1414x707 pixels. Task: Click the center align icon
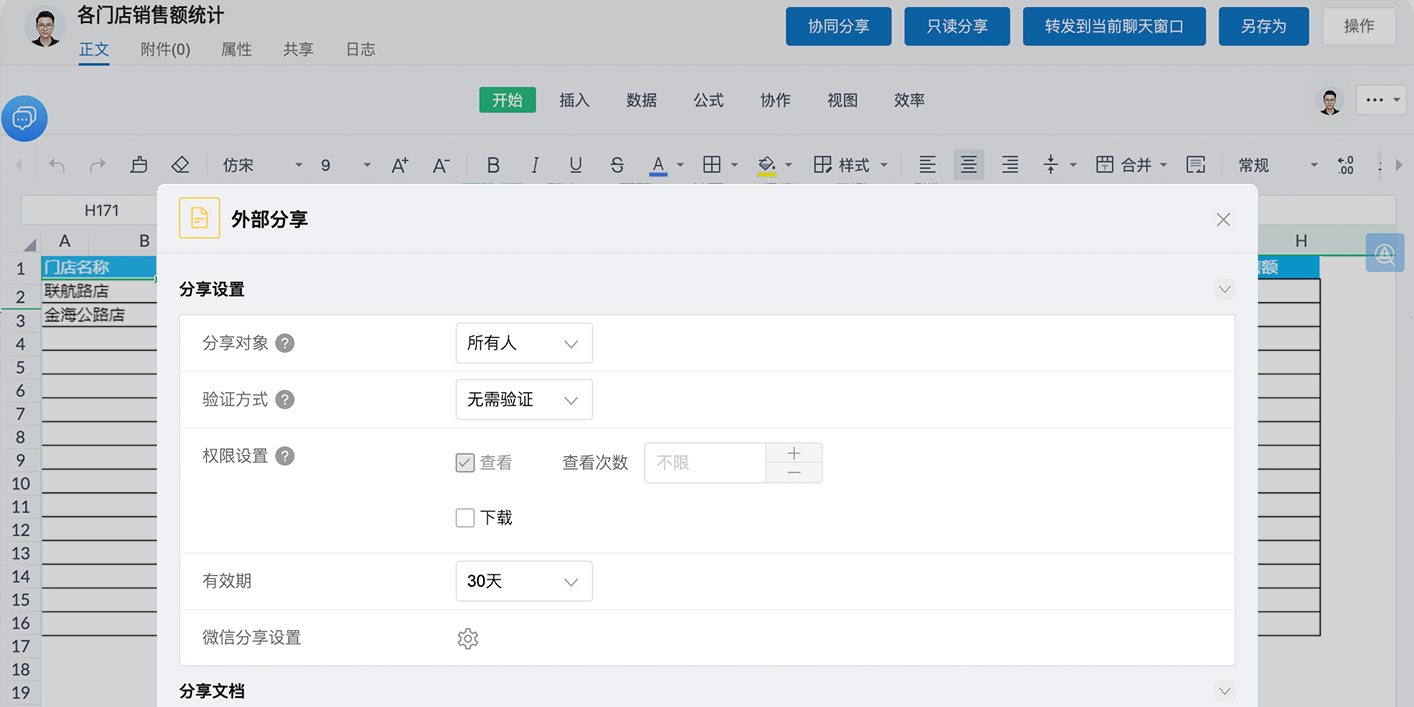pos(968,165)
